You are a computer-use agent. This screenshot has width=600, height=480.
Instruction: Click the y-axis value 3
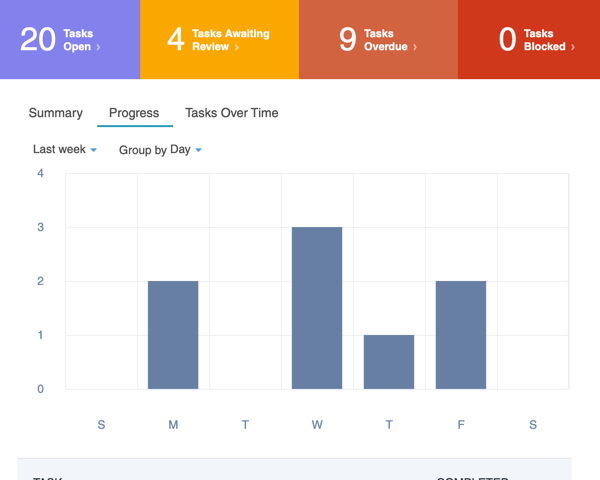41,227
